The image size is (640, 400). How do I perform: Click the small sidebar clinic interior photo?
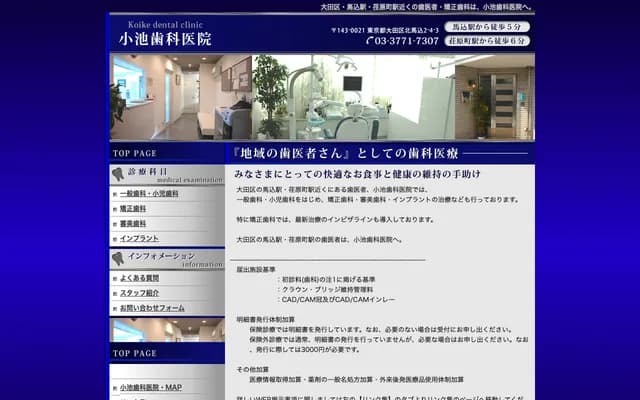pos(166,329)
